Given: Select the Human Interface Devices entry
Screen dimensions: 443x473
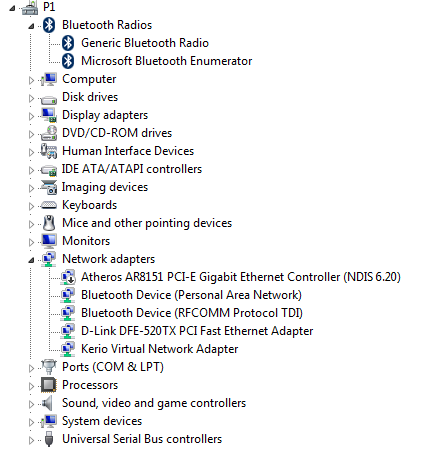Looking at the screenshot, I should (128, 151).
